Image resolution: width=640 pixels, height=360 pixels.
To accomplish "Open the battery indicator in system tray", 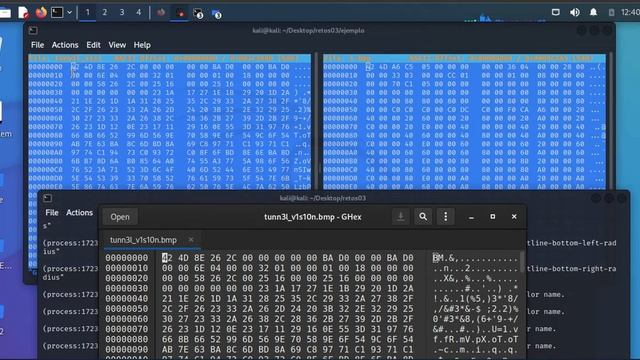I will click(x=611, y=13).
